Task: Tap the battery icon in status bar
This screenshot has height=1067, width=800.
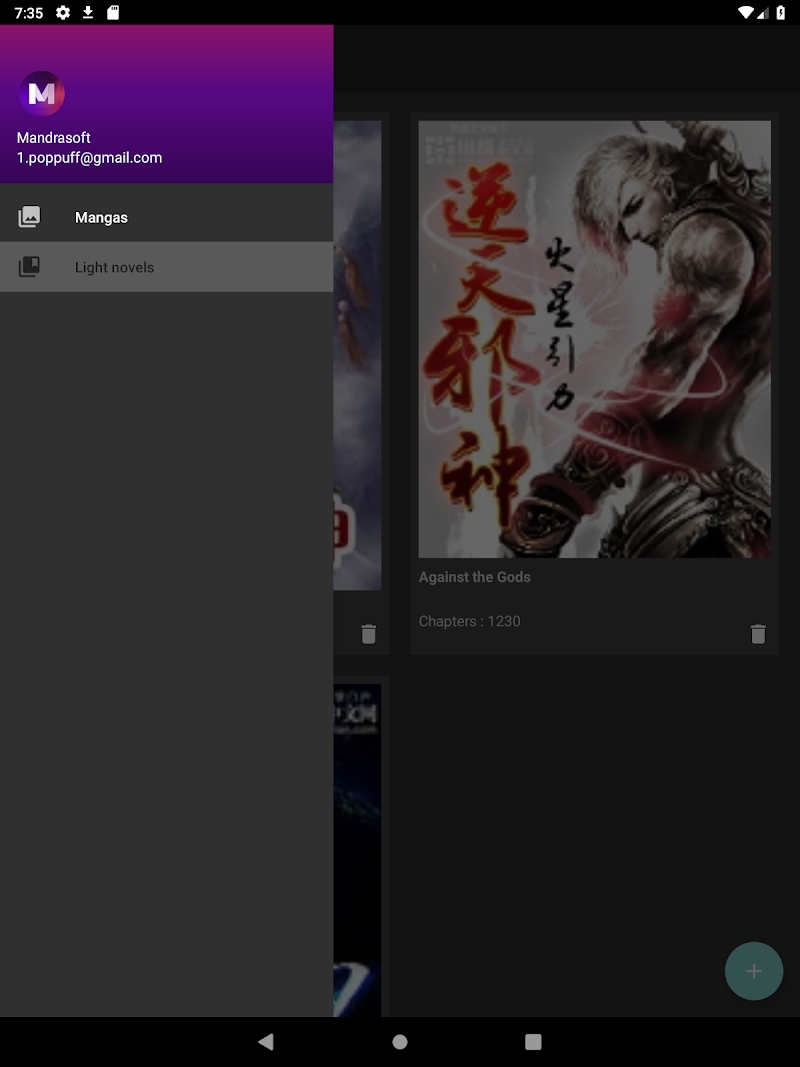Action: pos(781,12)
